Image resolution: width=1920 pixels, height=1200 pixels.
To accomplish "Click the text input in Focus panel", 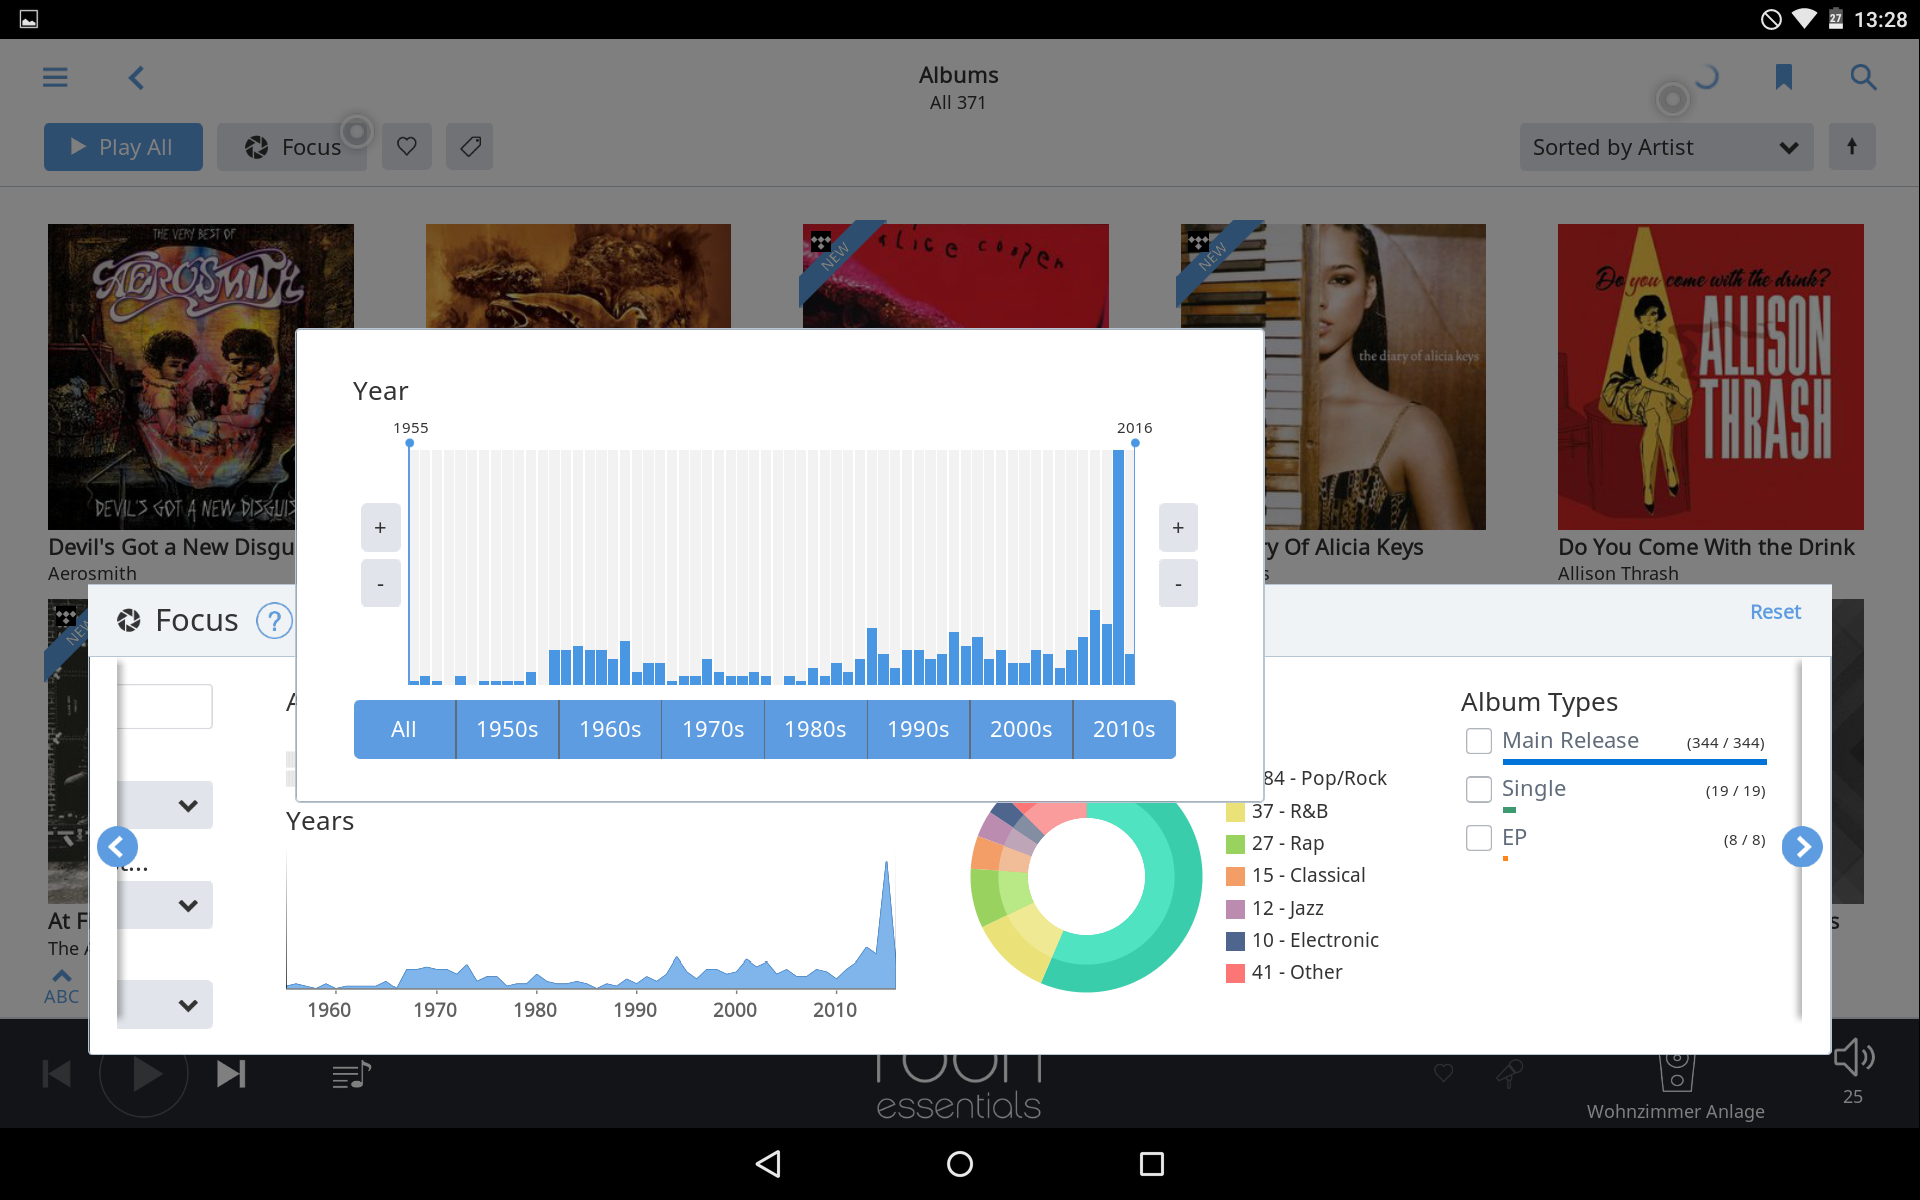I will tap(165, 706).
